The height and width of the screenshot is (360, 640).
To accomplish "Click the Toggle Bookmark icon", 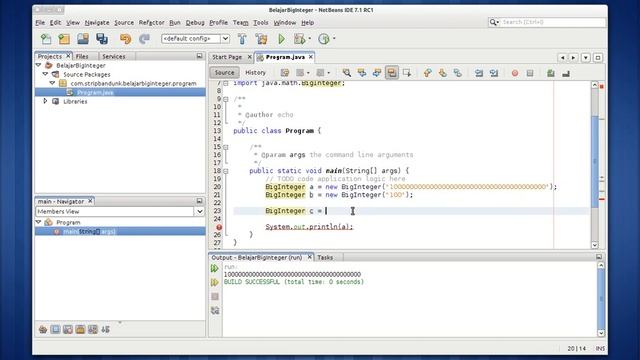I will [x=458, y=73].
